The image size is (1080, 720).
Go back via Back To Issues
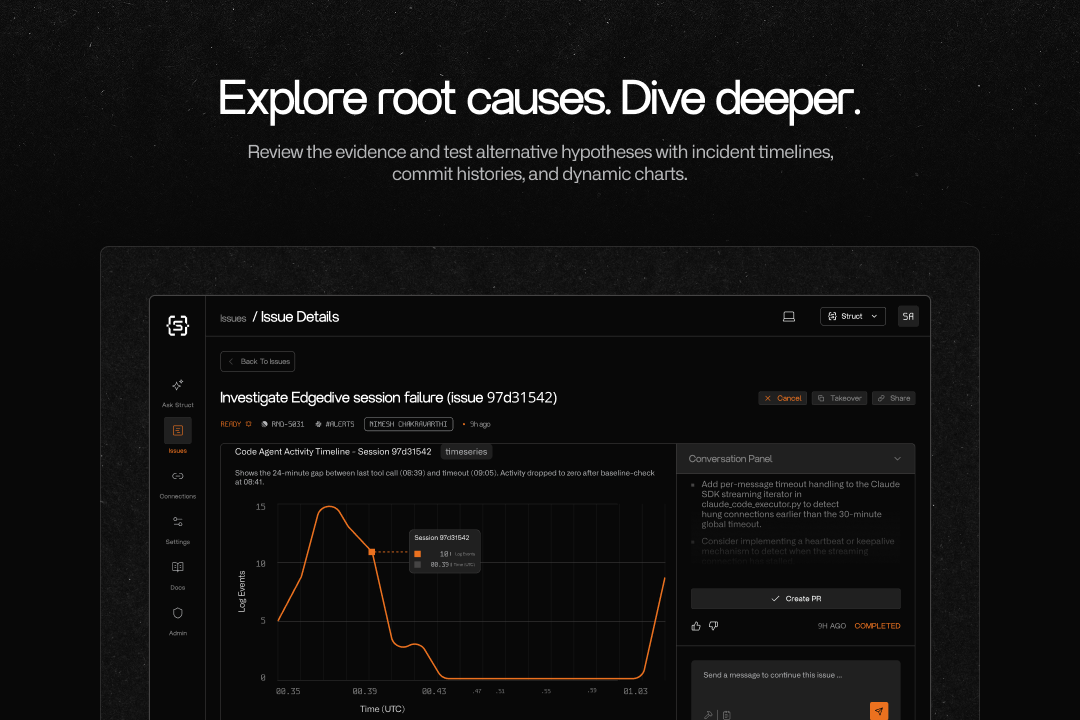[258, 362]
